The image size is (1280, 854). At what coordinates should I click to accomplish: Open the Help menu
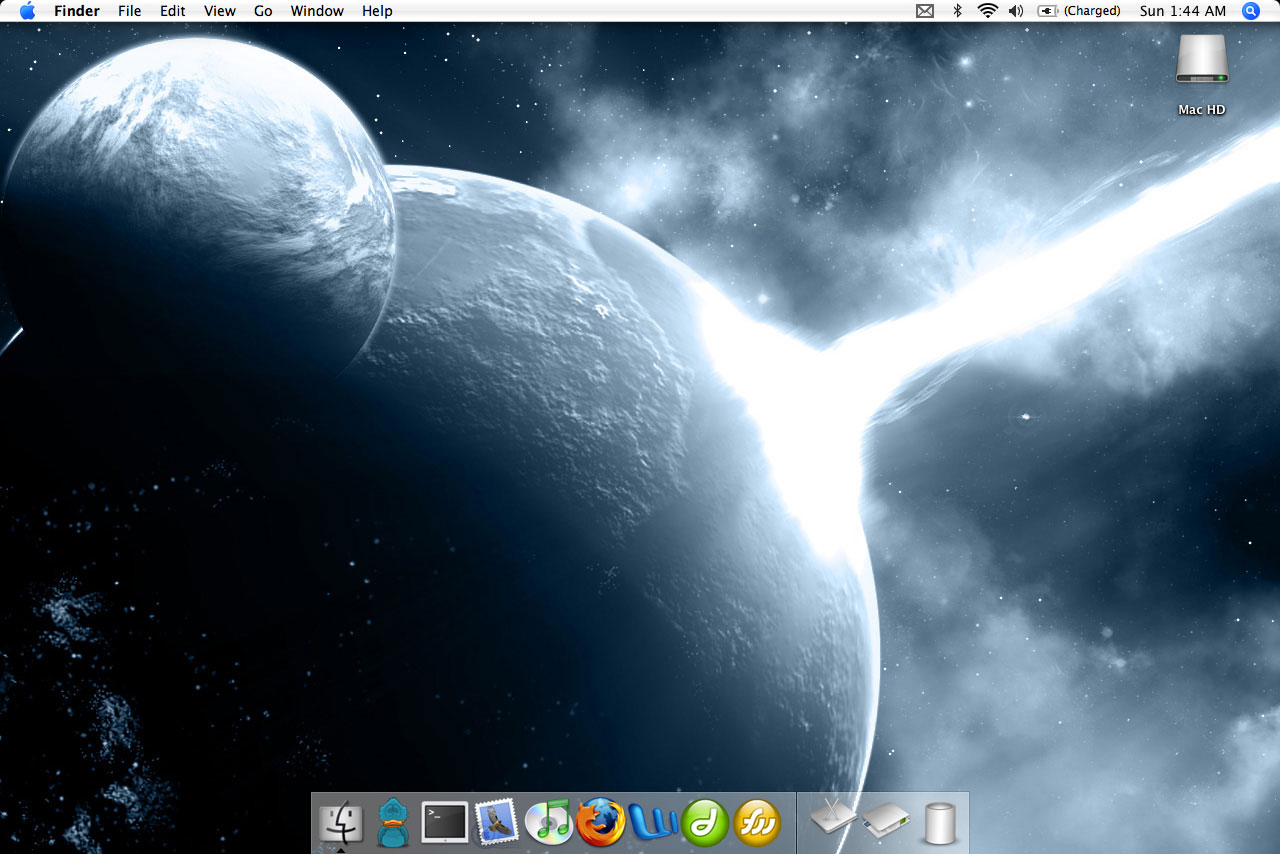point(377,11)
